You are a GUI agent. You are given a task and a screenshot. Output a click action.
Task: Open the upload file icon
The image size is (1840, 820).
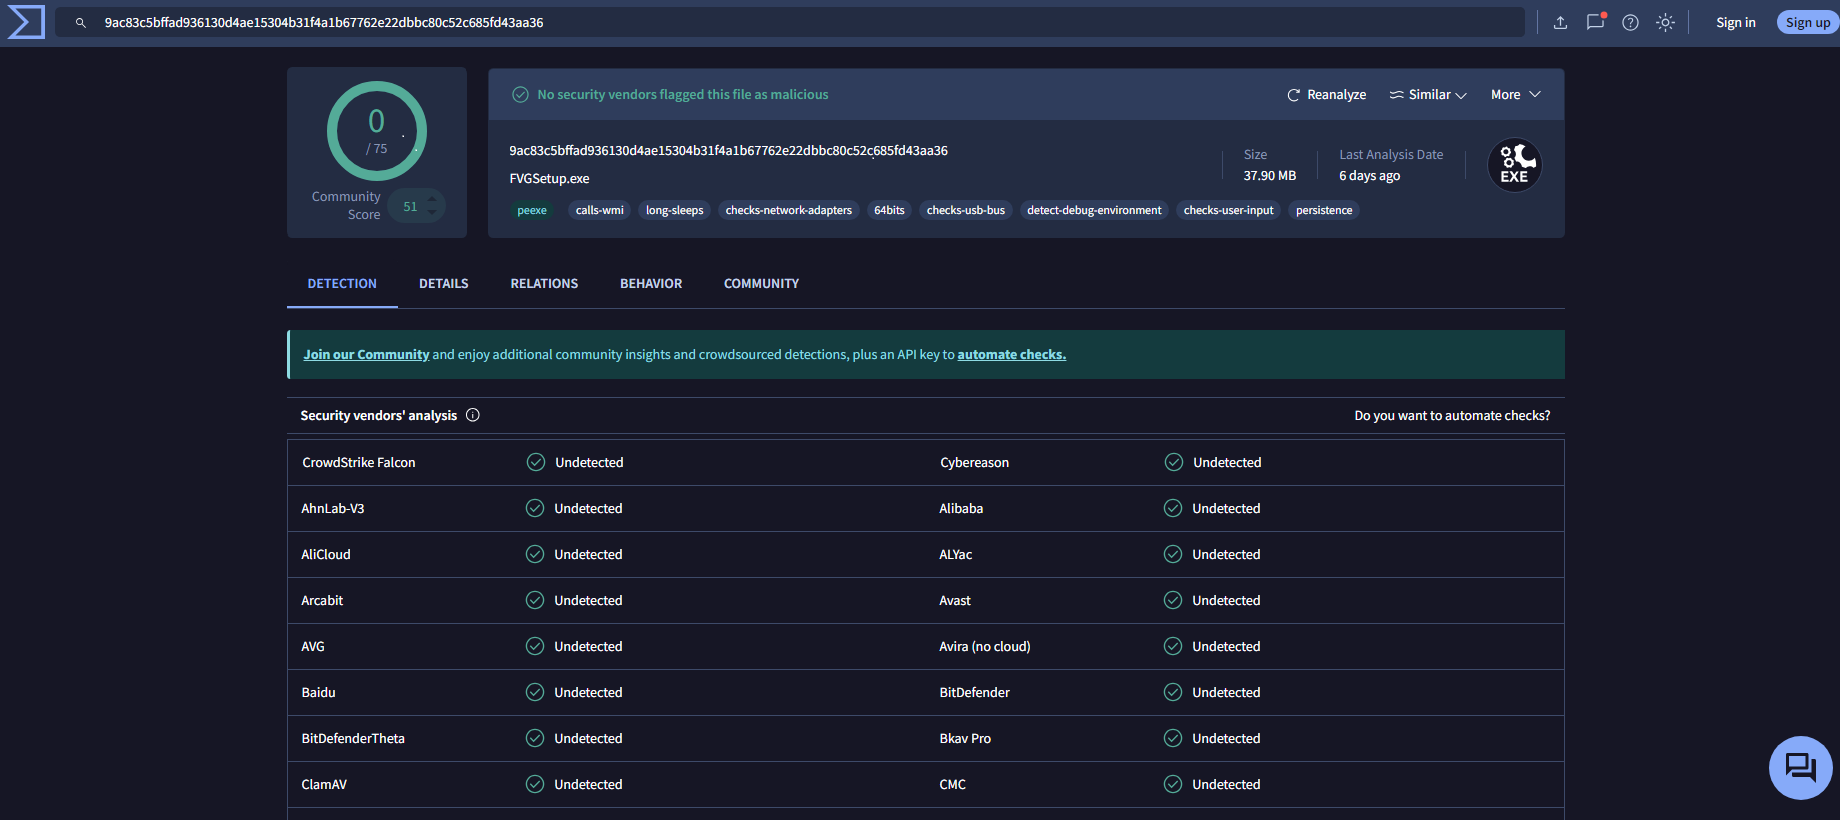(1560, 23)
